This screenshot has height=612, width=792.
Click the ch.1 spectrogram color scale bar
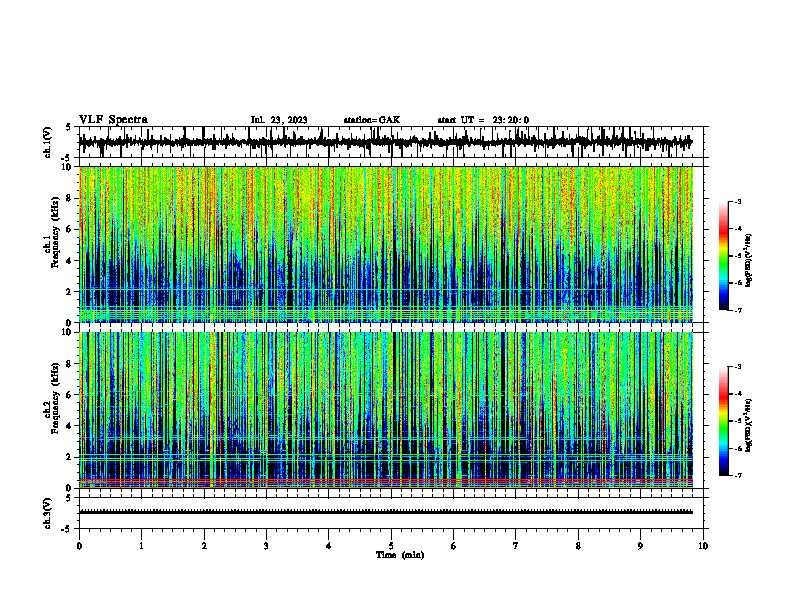point(723,256)
